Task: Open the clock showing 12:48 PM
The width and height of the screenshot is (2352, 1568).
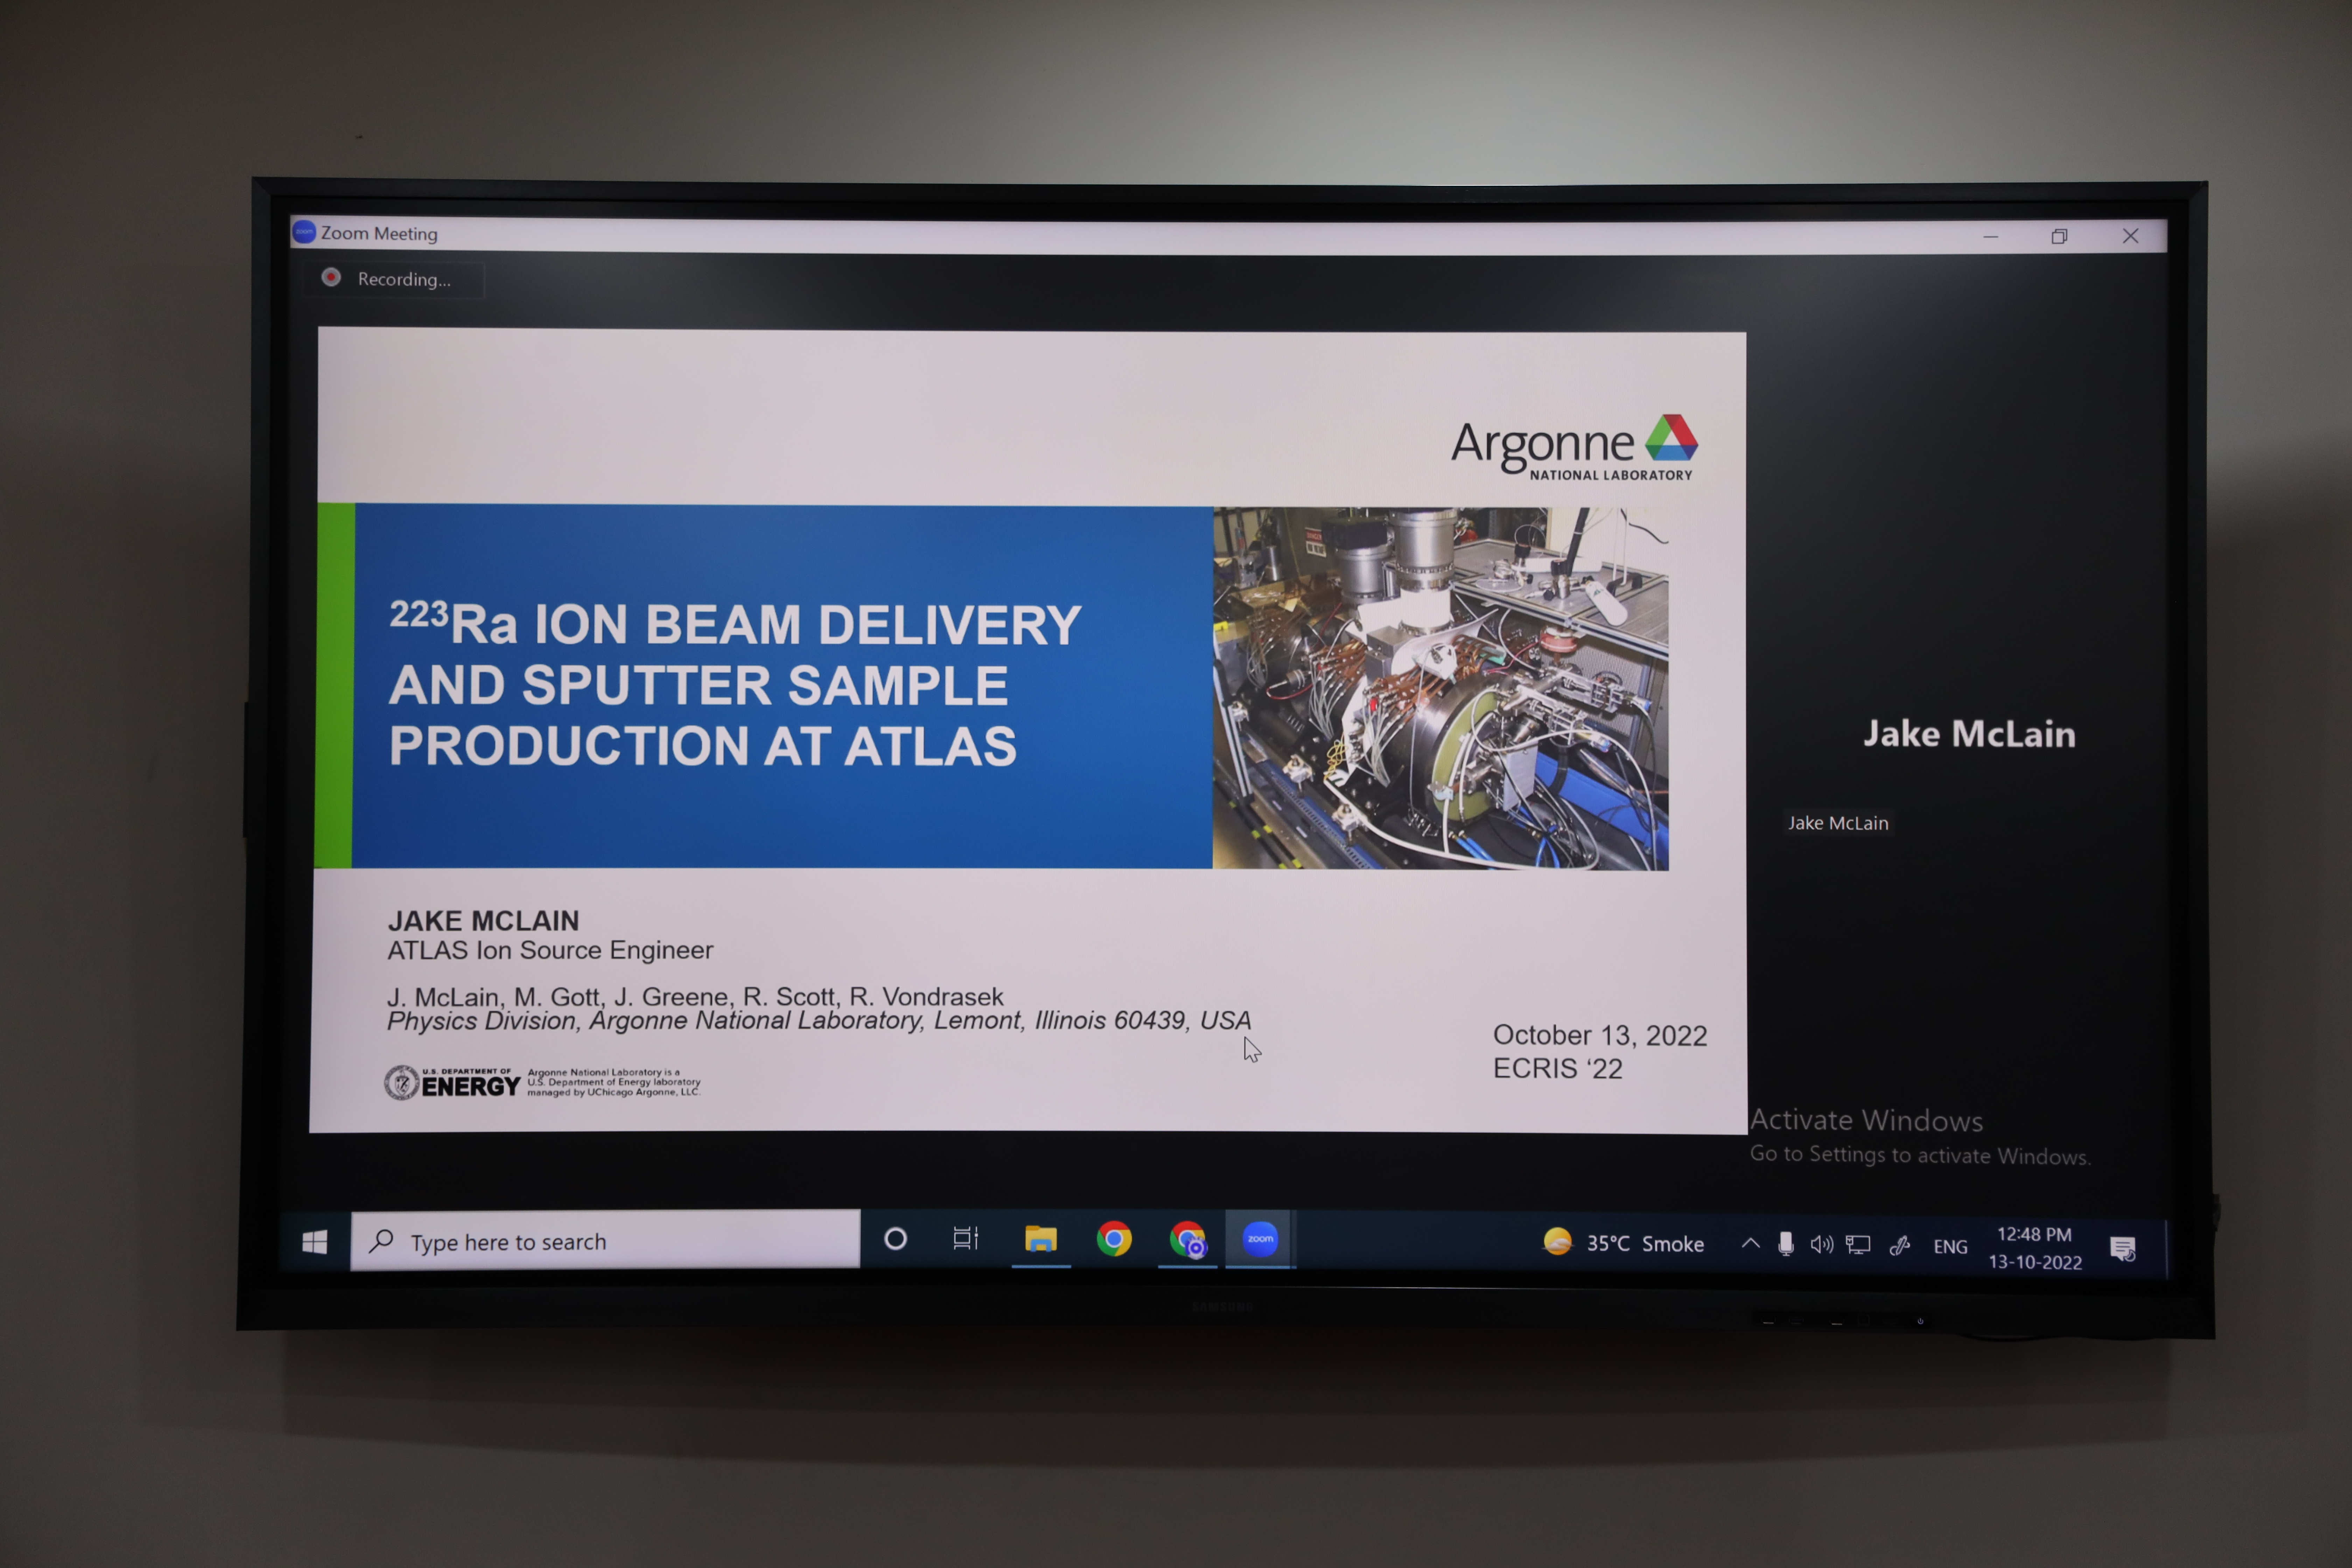Action: (x=2035, y=1248)
